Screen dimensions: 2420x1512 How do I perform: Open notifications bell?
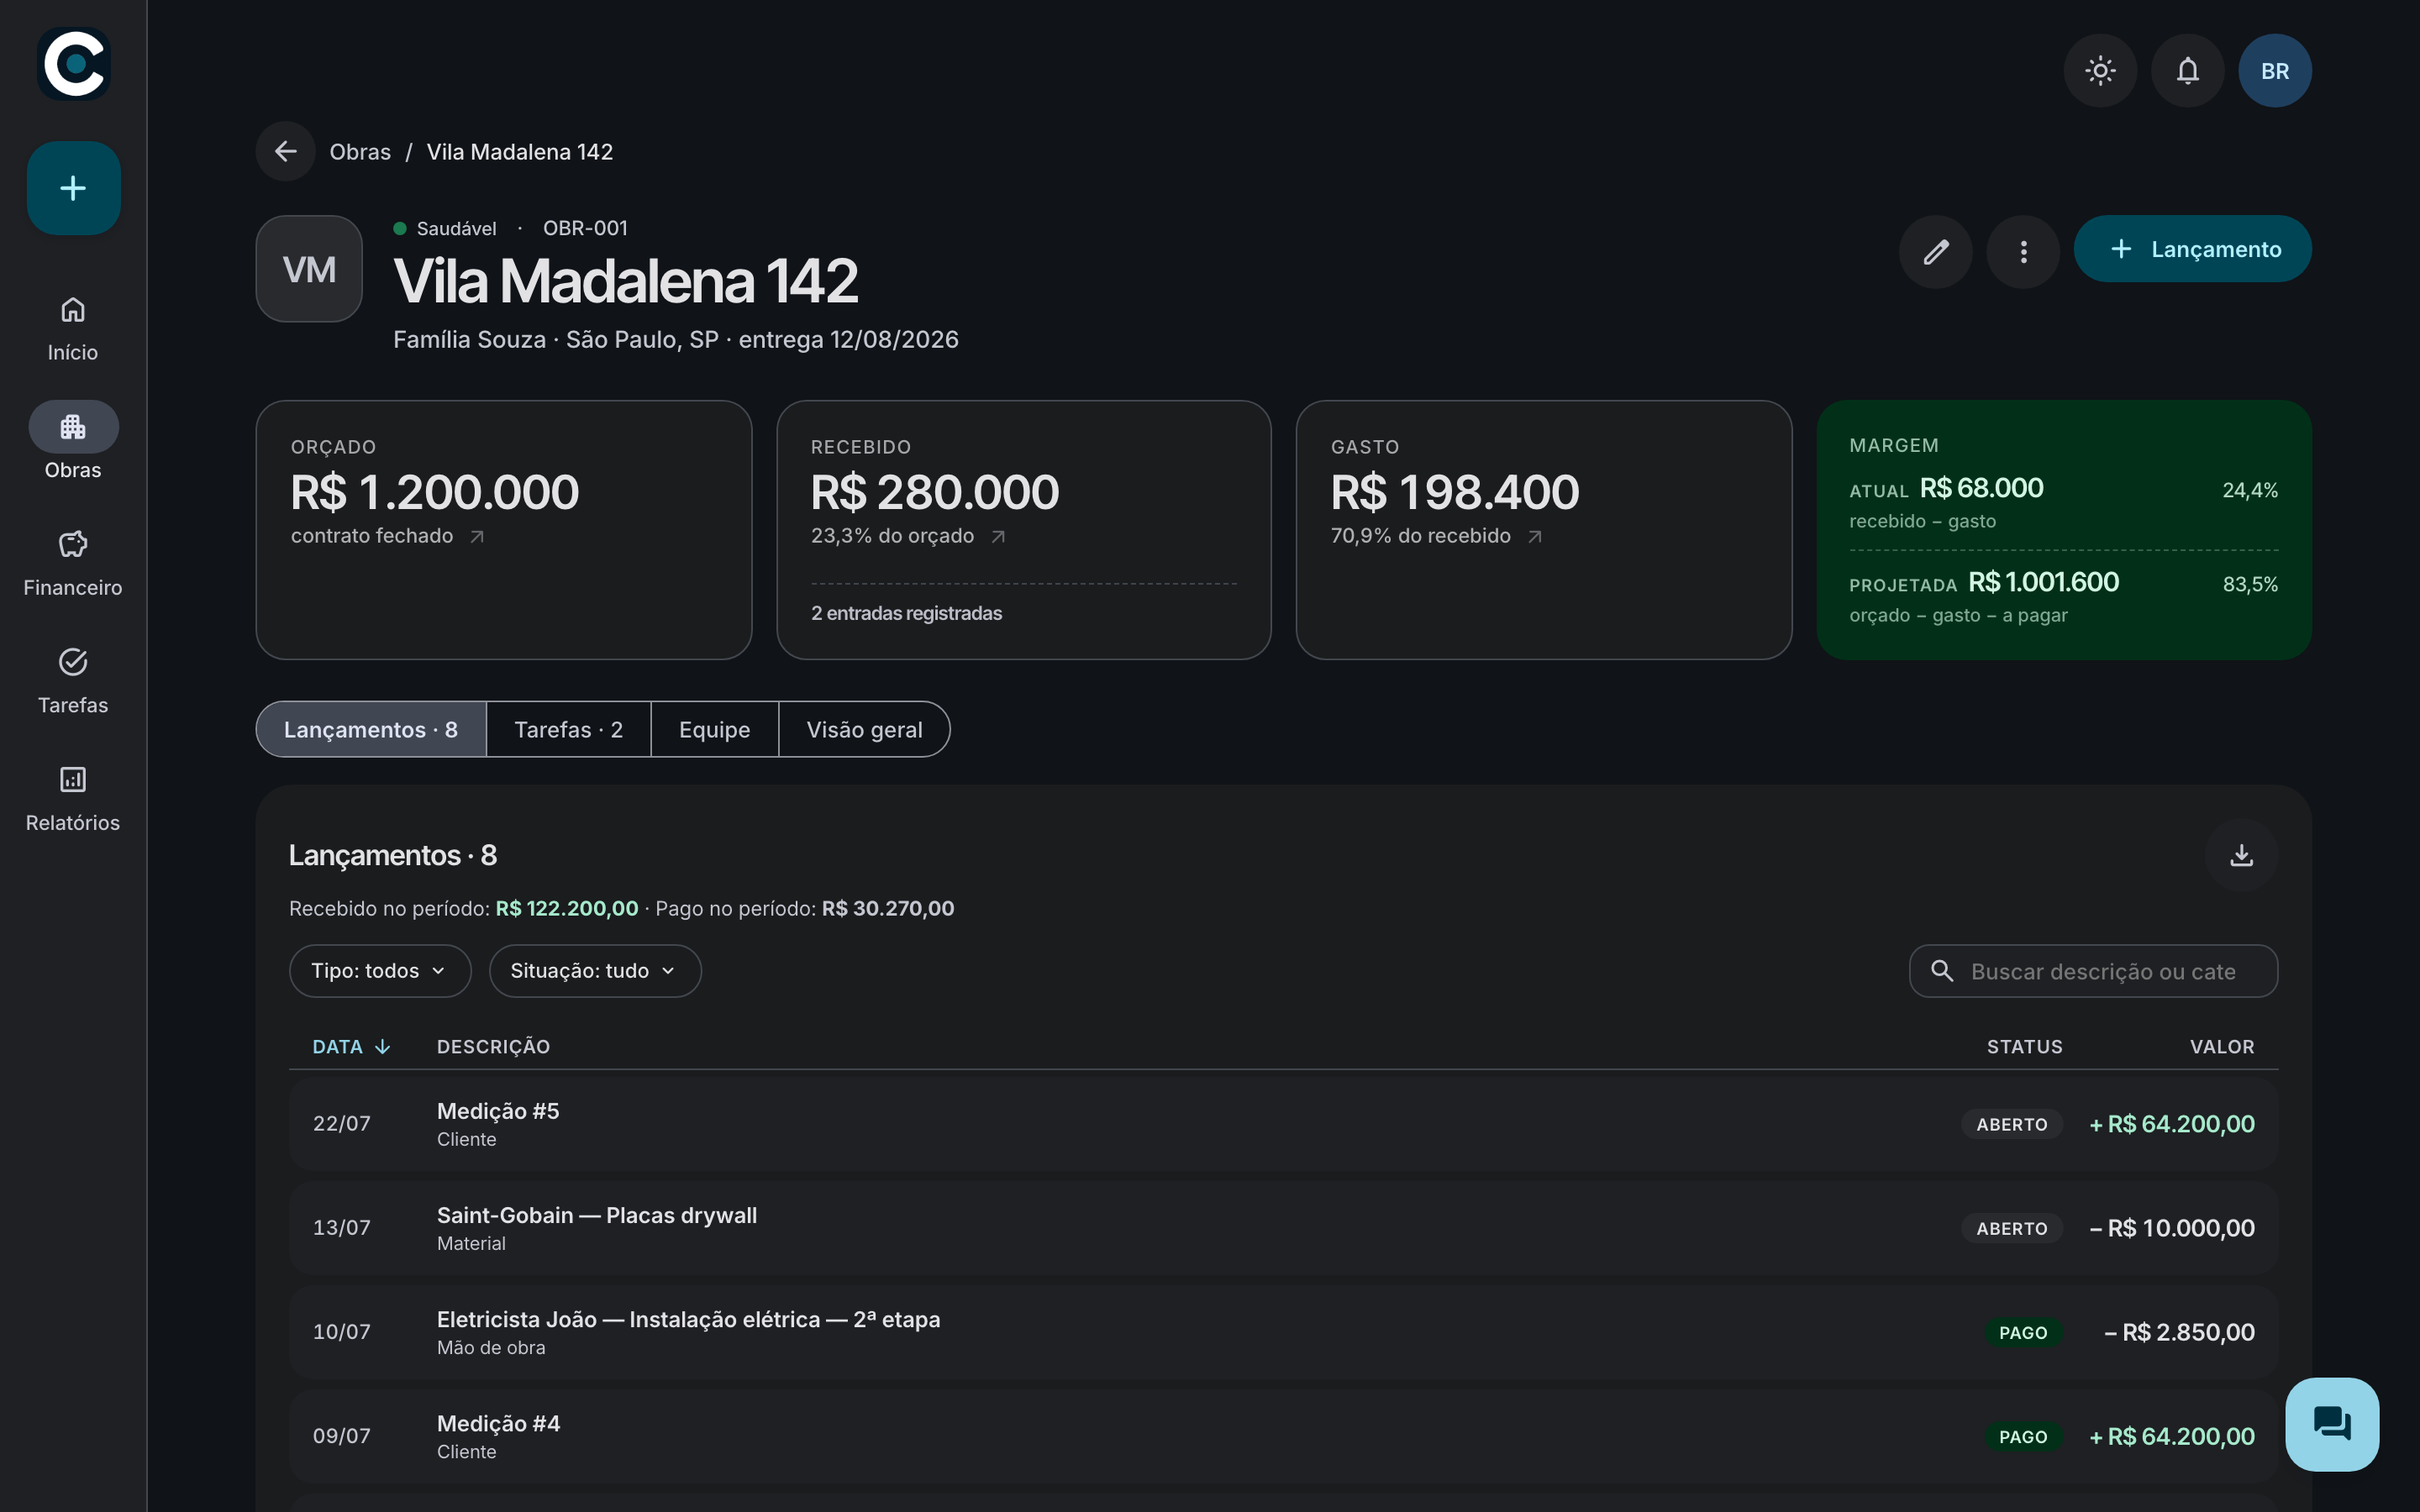[2188, 71]
